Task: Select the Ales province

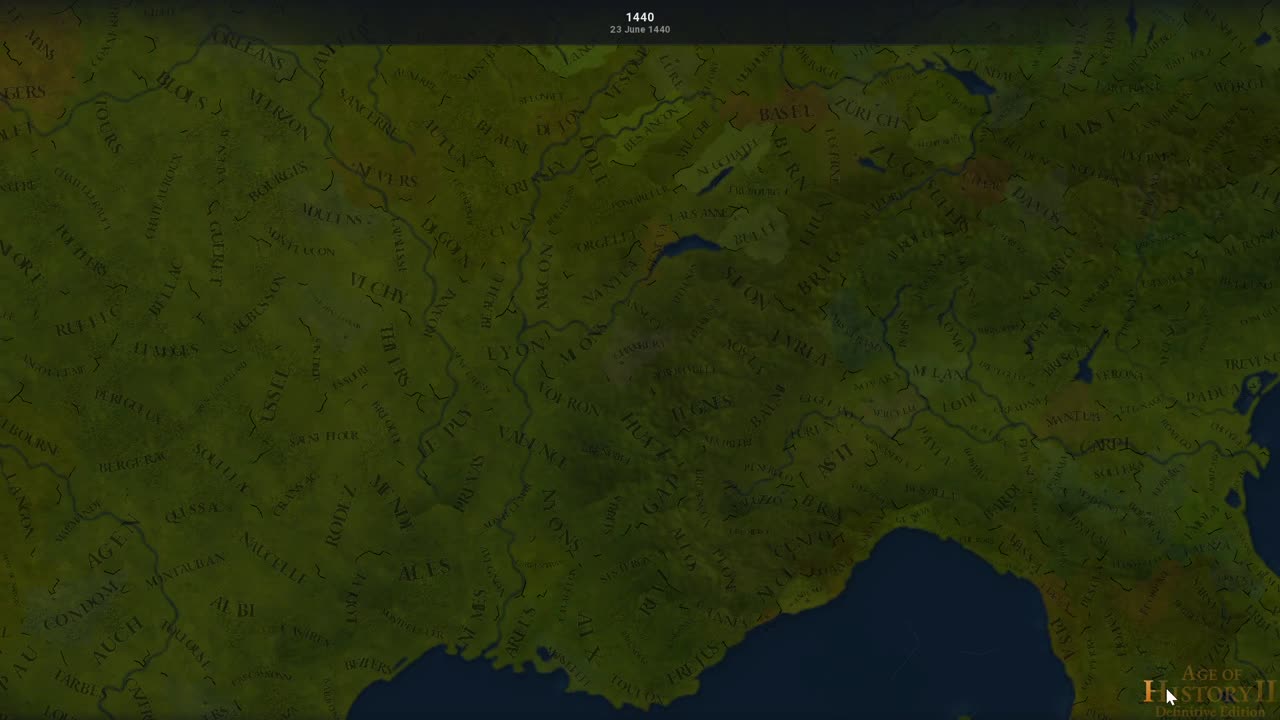Action: coord(424,572)
